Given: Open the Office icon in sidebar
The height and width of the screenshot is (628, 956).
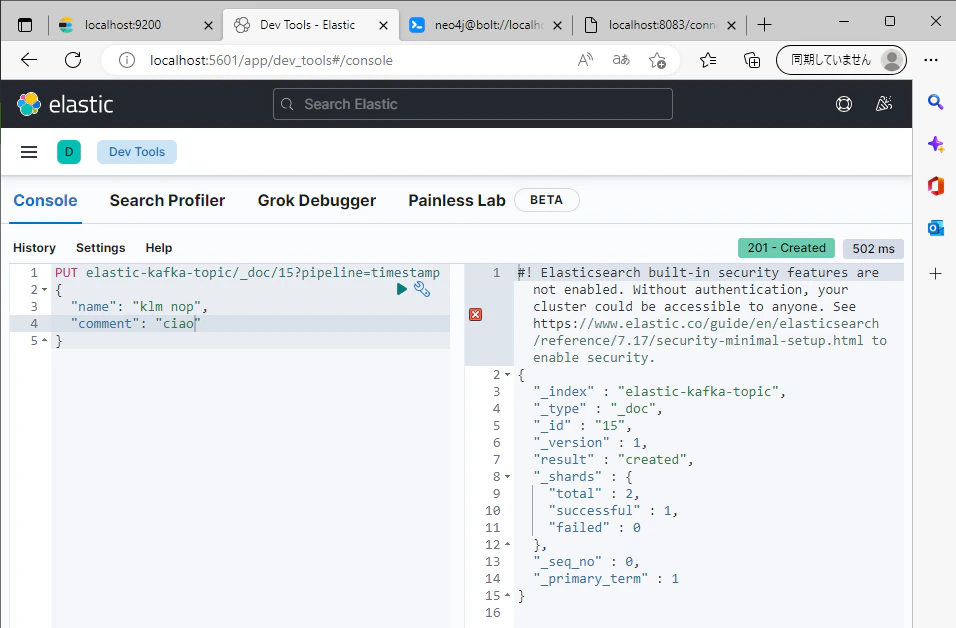Looking at the screenshot, I should coord(936,186).
